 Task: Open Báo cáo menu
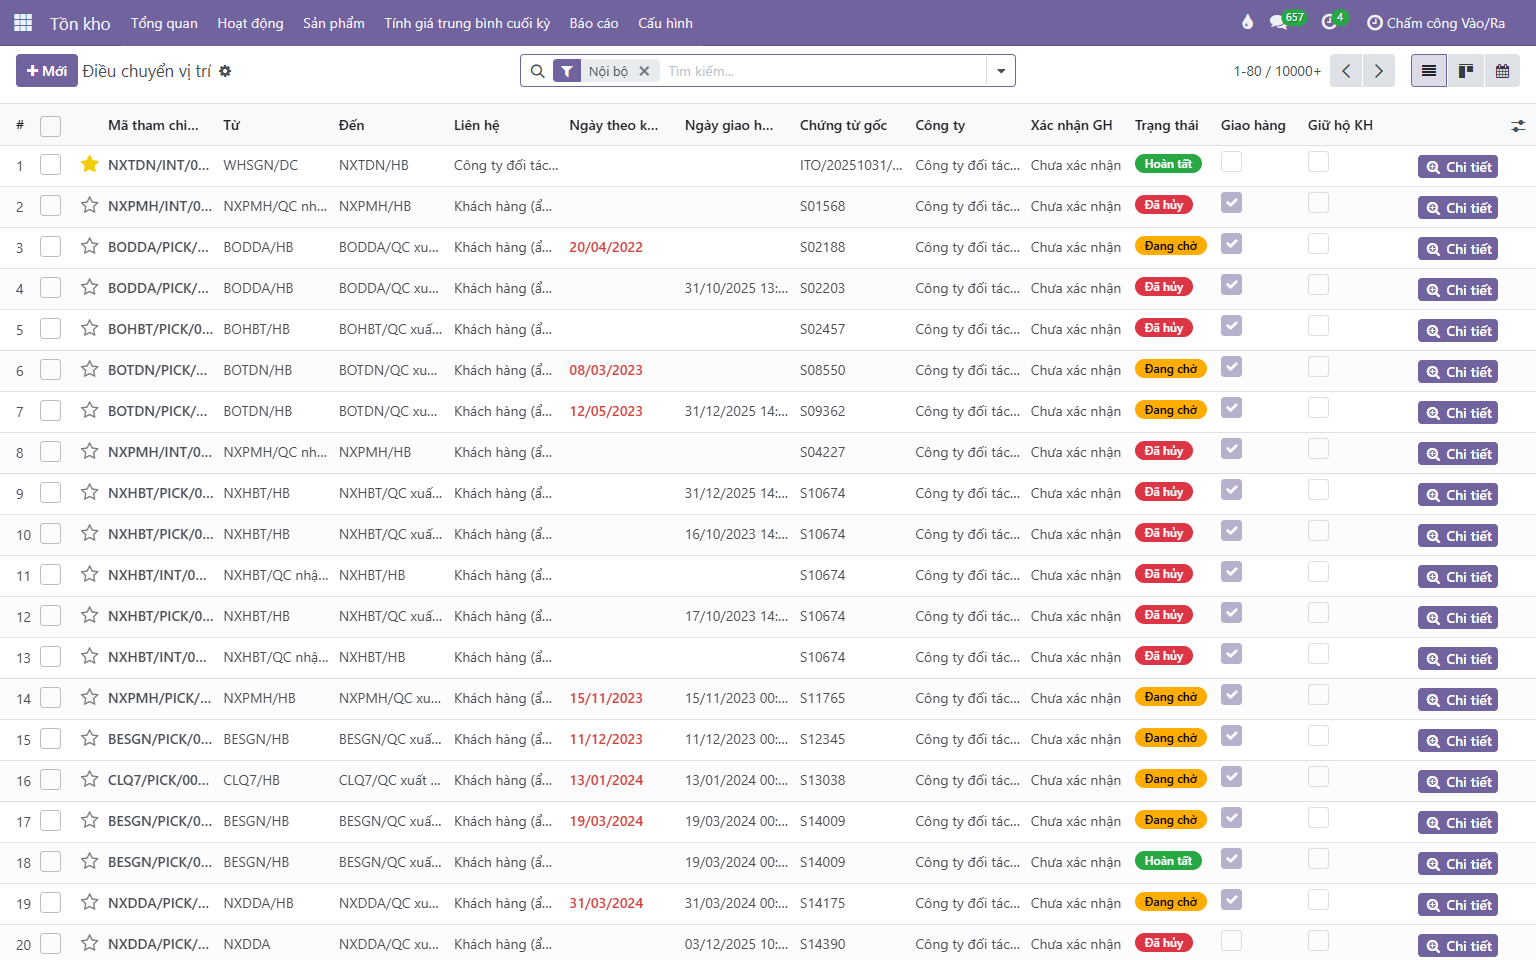594,23
